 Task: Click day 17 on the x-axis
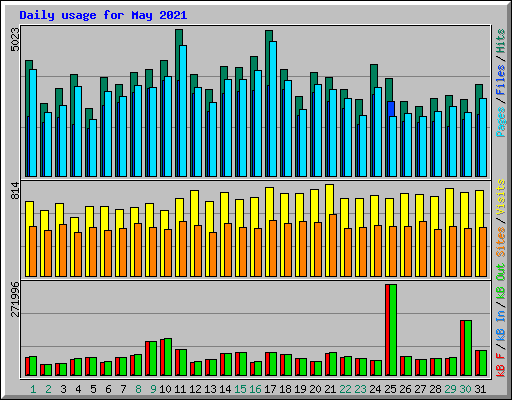click(x=270, y=389)
